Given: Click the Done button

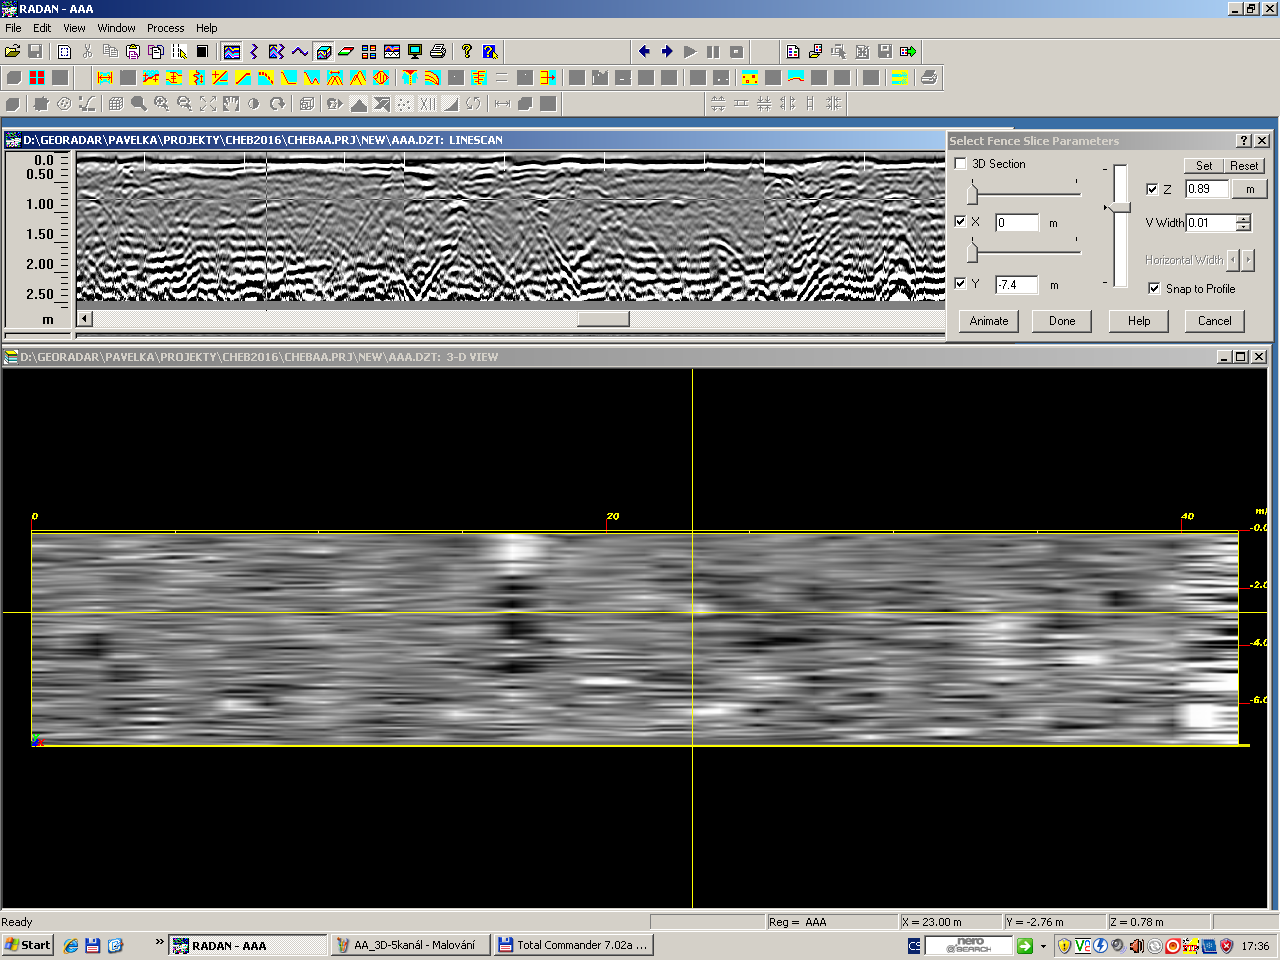Looking at the screenshot, I should tap(1062, 321).
